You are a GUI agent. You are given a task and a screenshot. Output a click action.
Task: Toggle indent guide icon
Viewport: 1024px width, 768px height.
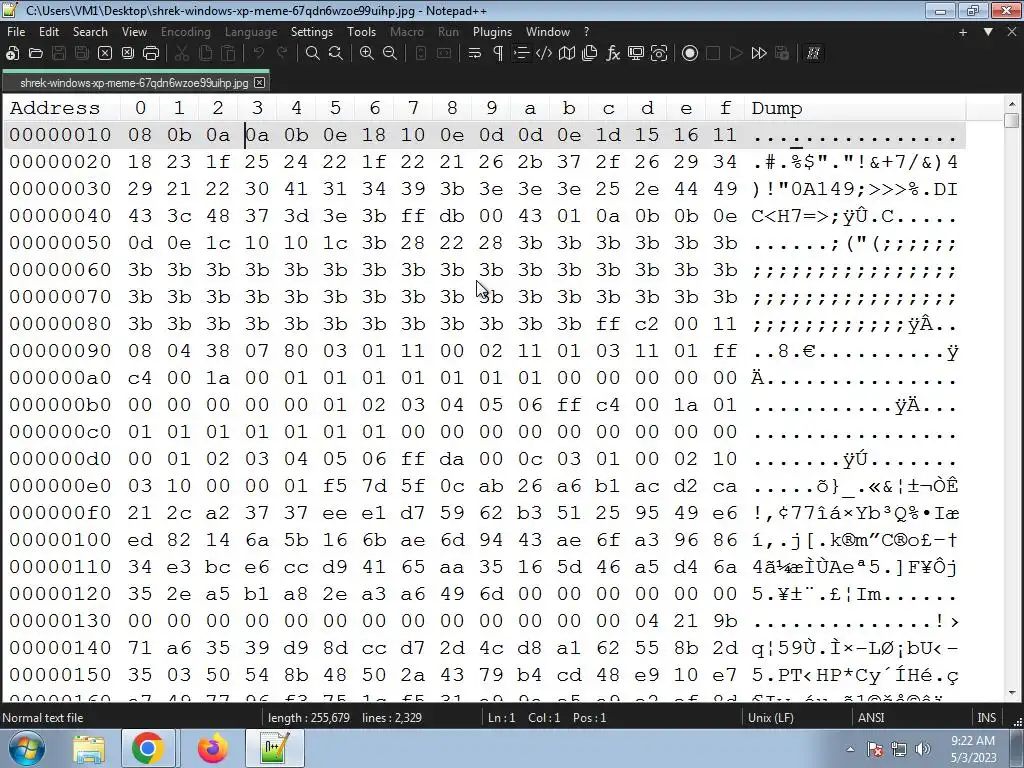[520, 54]
